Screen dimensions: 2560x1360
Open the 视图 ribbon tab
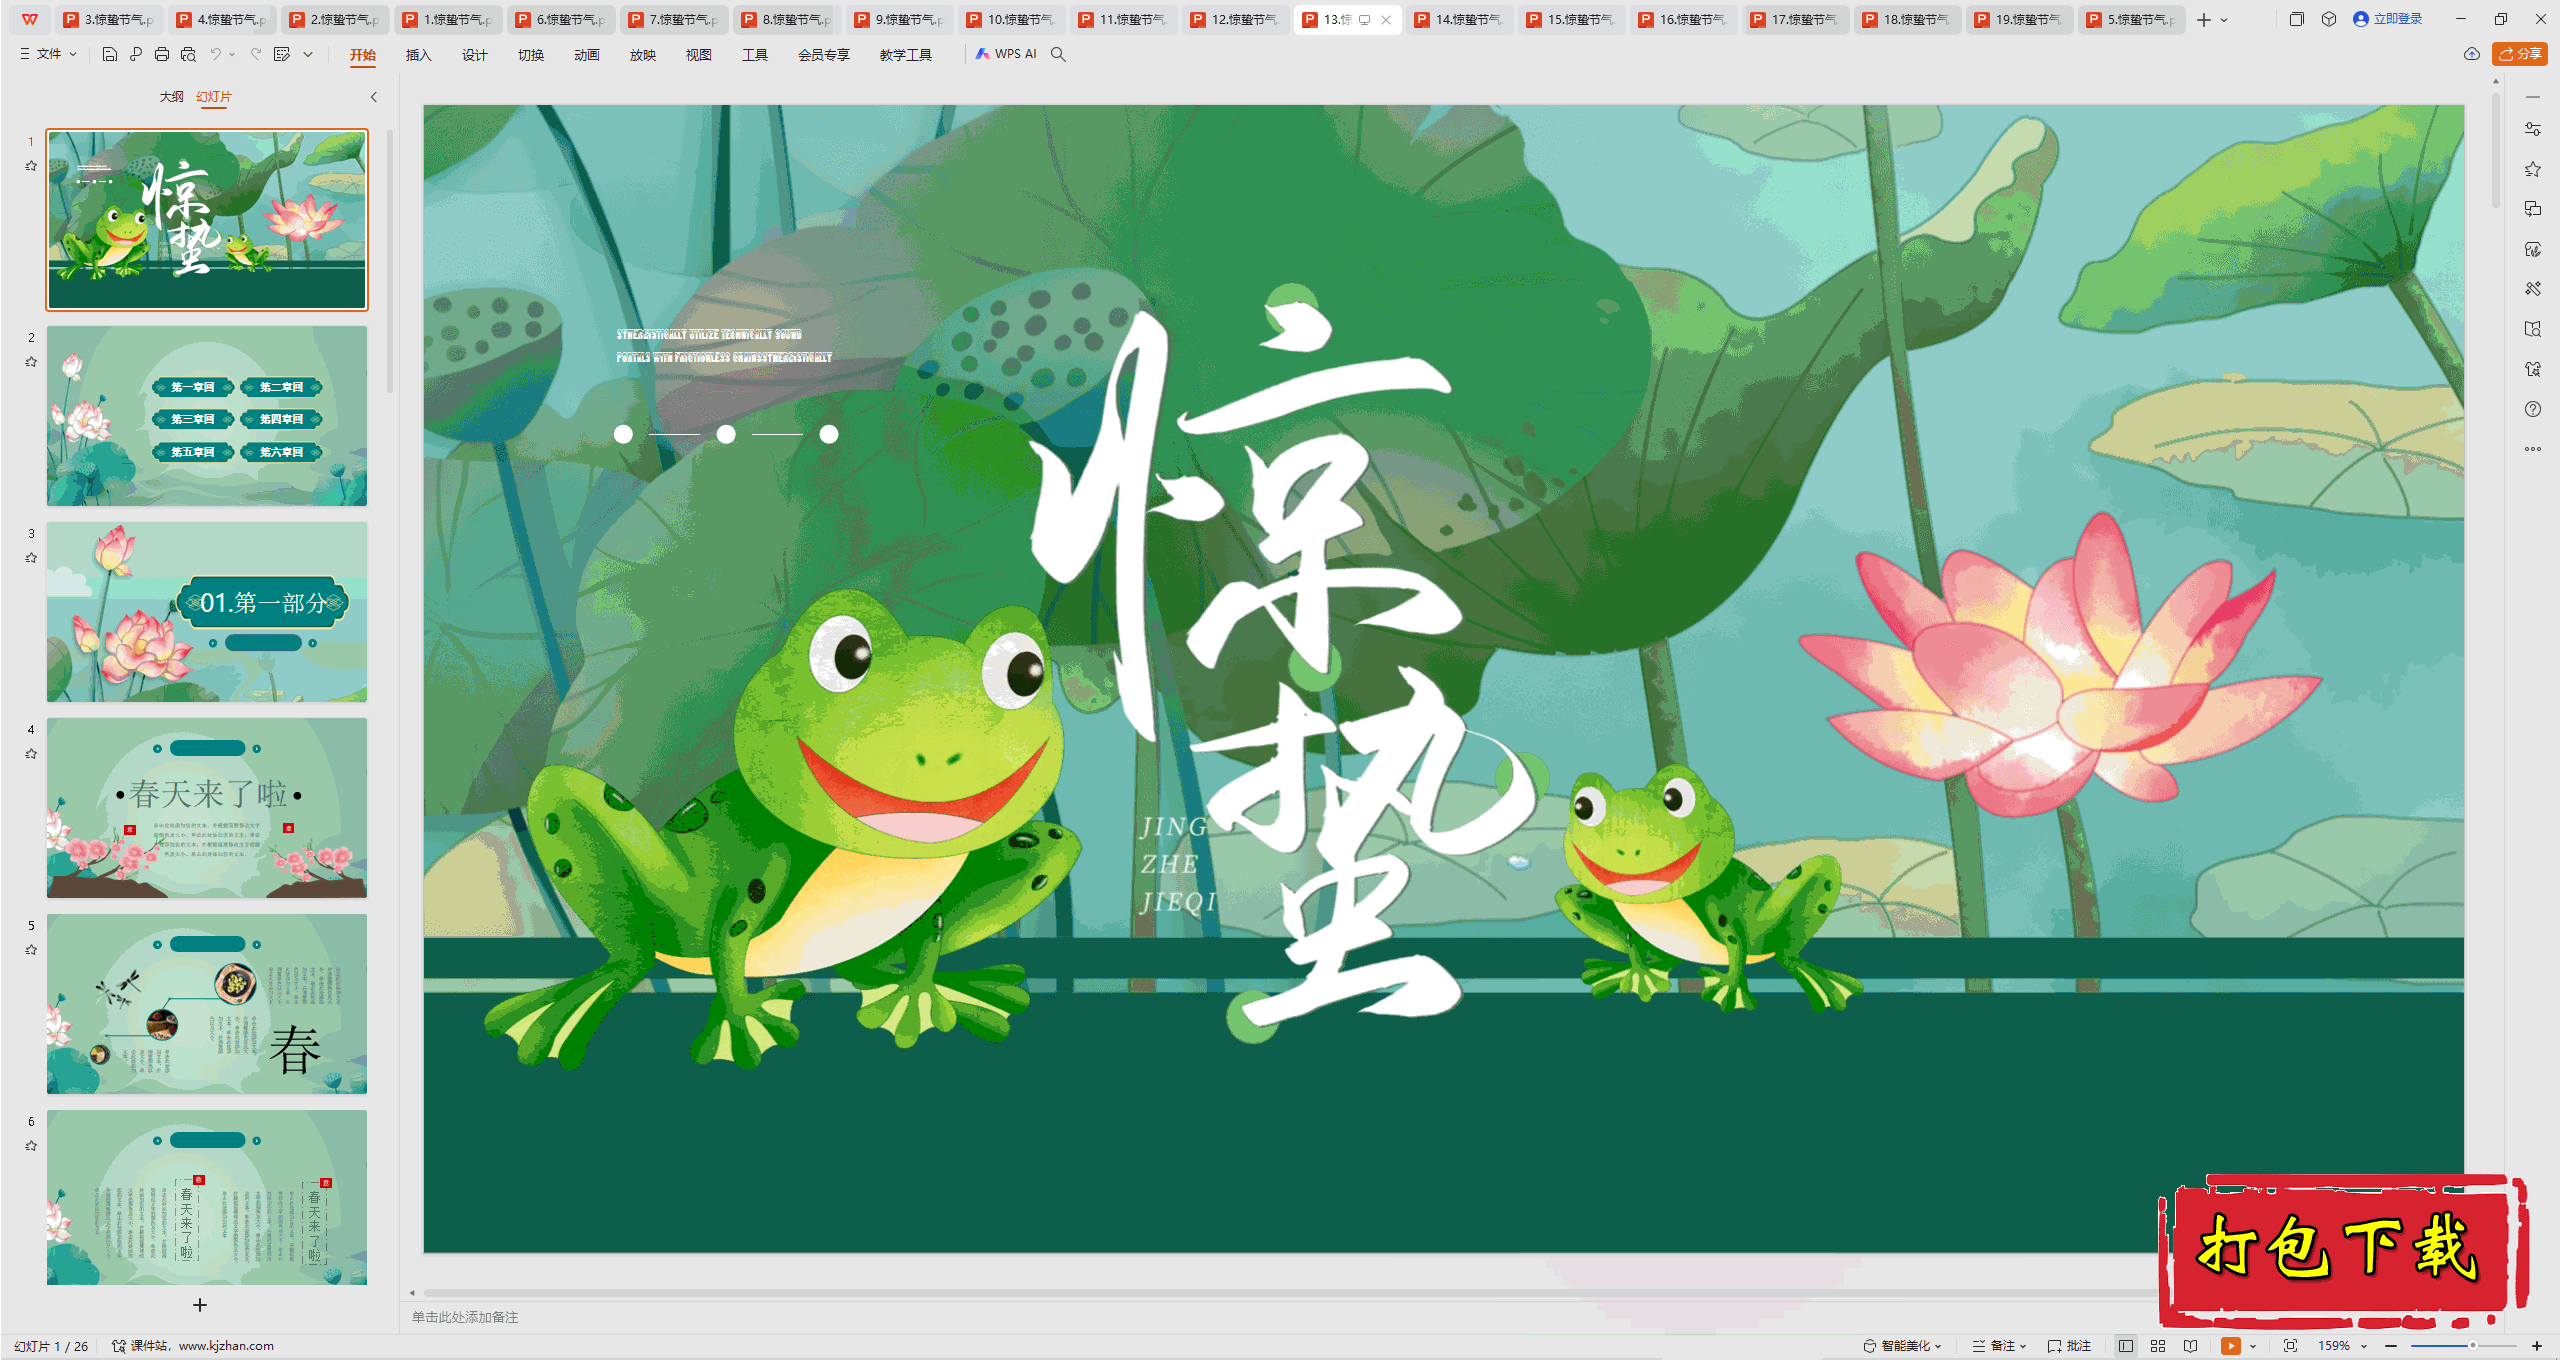699,55
